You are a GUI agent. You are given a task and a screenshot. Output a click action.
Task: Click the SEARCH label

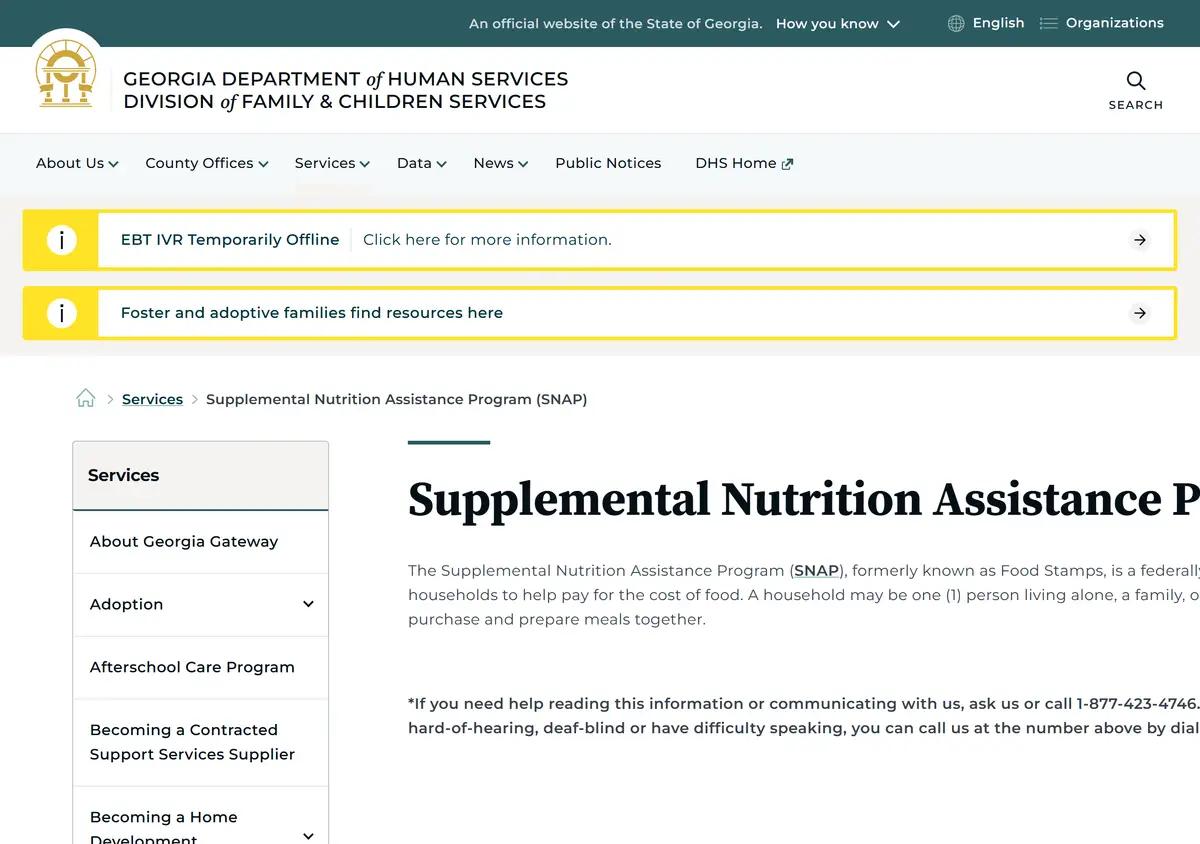tap(1136, 105)
